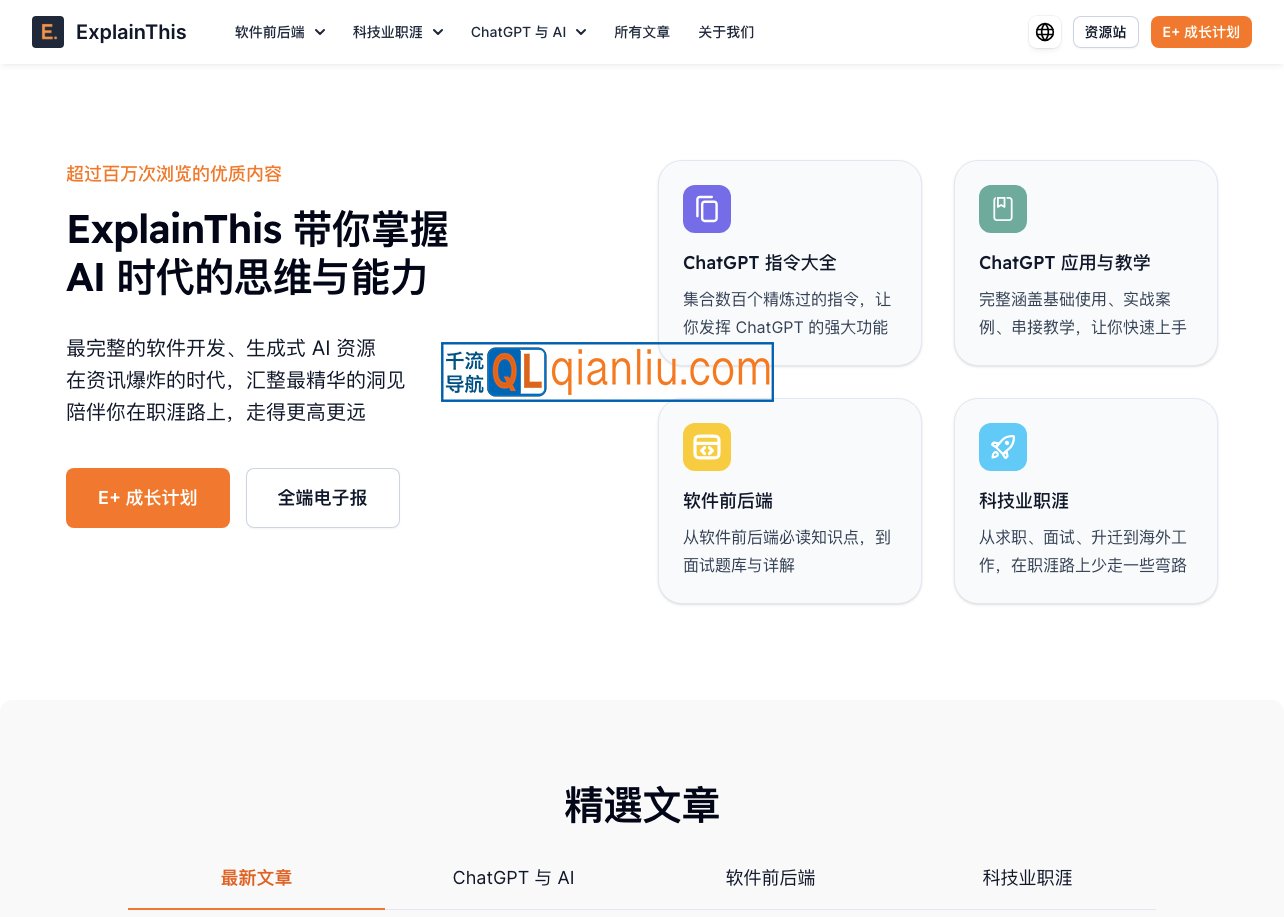Open the language globe icon
This screenshot has width=1284, height=917.
pos(1044,31)
